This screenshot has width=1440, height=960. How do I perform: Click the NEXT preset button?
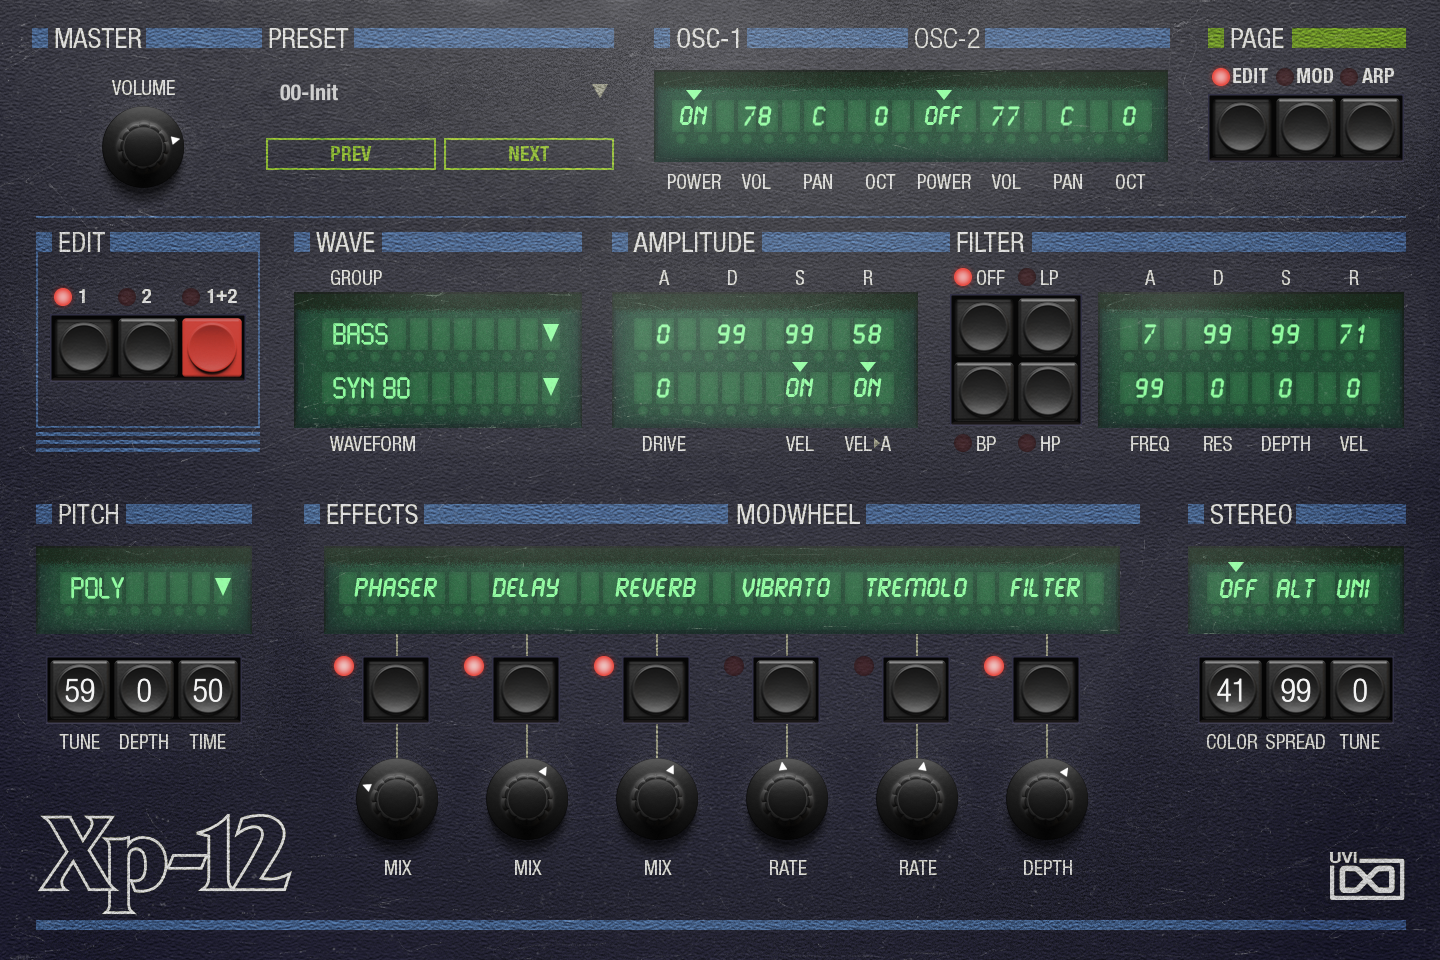pos(529,153)
